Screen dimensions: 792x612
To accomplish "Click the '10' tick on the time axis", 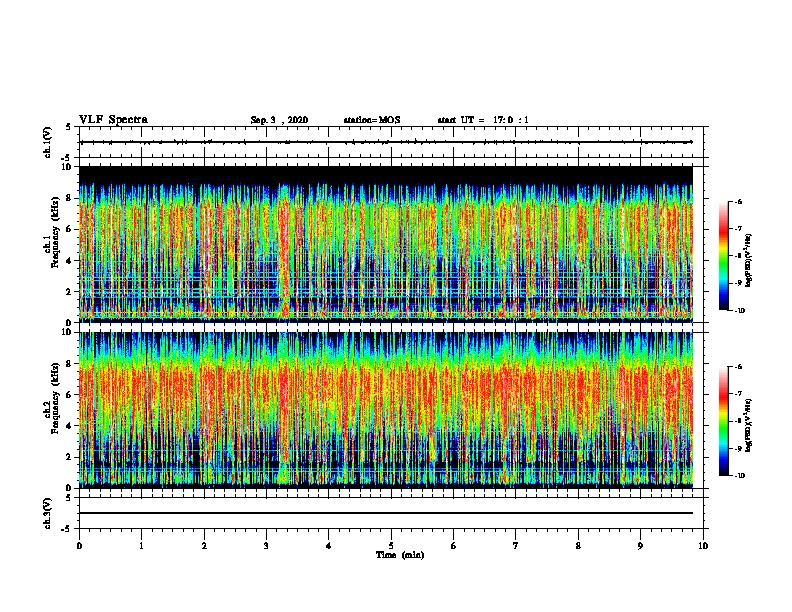I will pos(703,546).
